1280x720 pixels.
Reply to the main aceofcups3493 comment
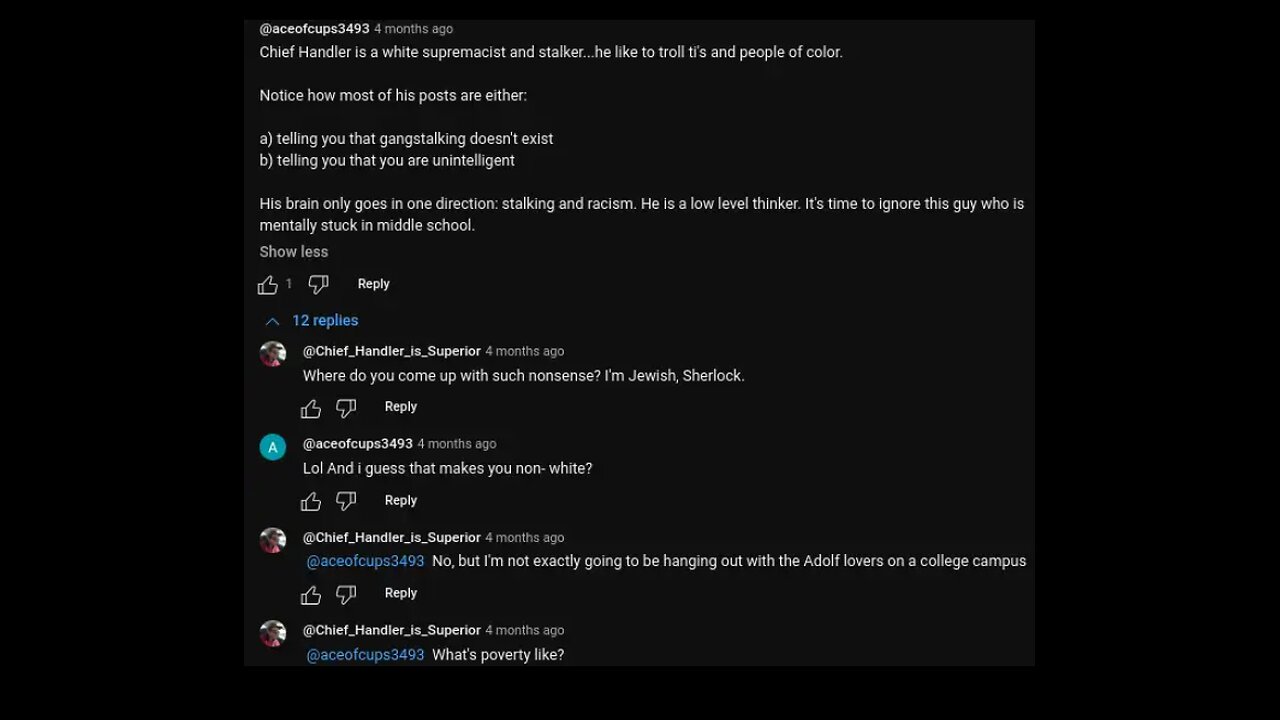click(x=373, y=284)
